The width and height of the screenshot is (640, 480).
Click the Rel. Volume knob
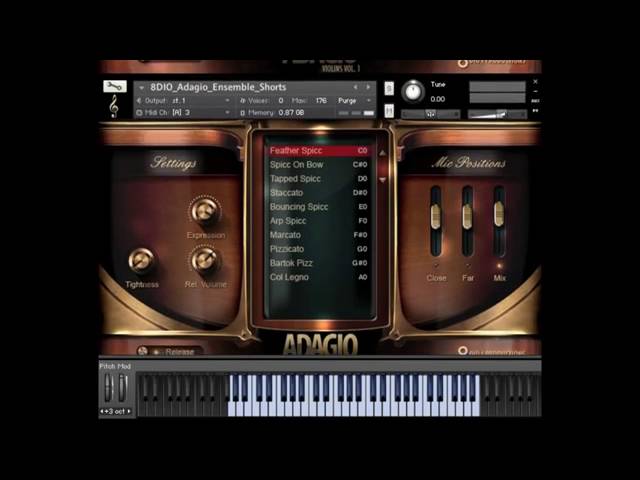tap(205, 260)
